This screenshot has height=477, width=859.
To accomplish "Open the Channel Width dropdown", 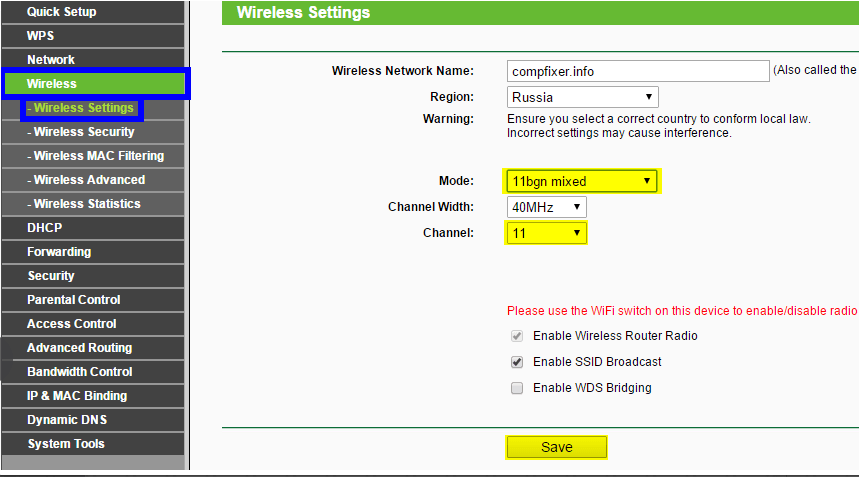I will tap(546, 207).
